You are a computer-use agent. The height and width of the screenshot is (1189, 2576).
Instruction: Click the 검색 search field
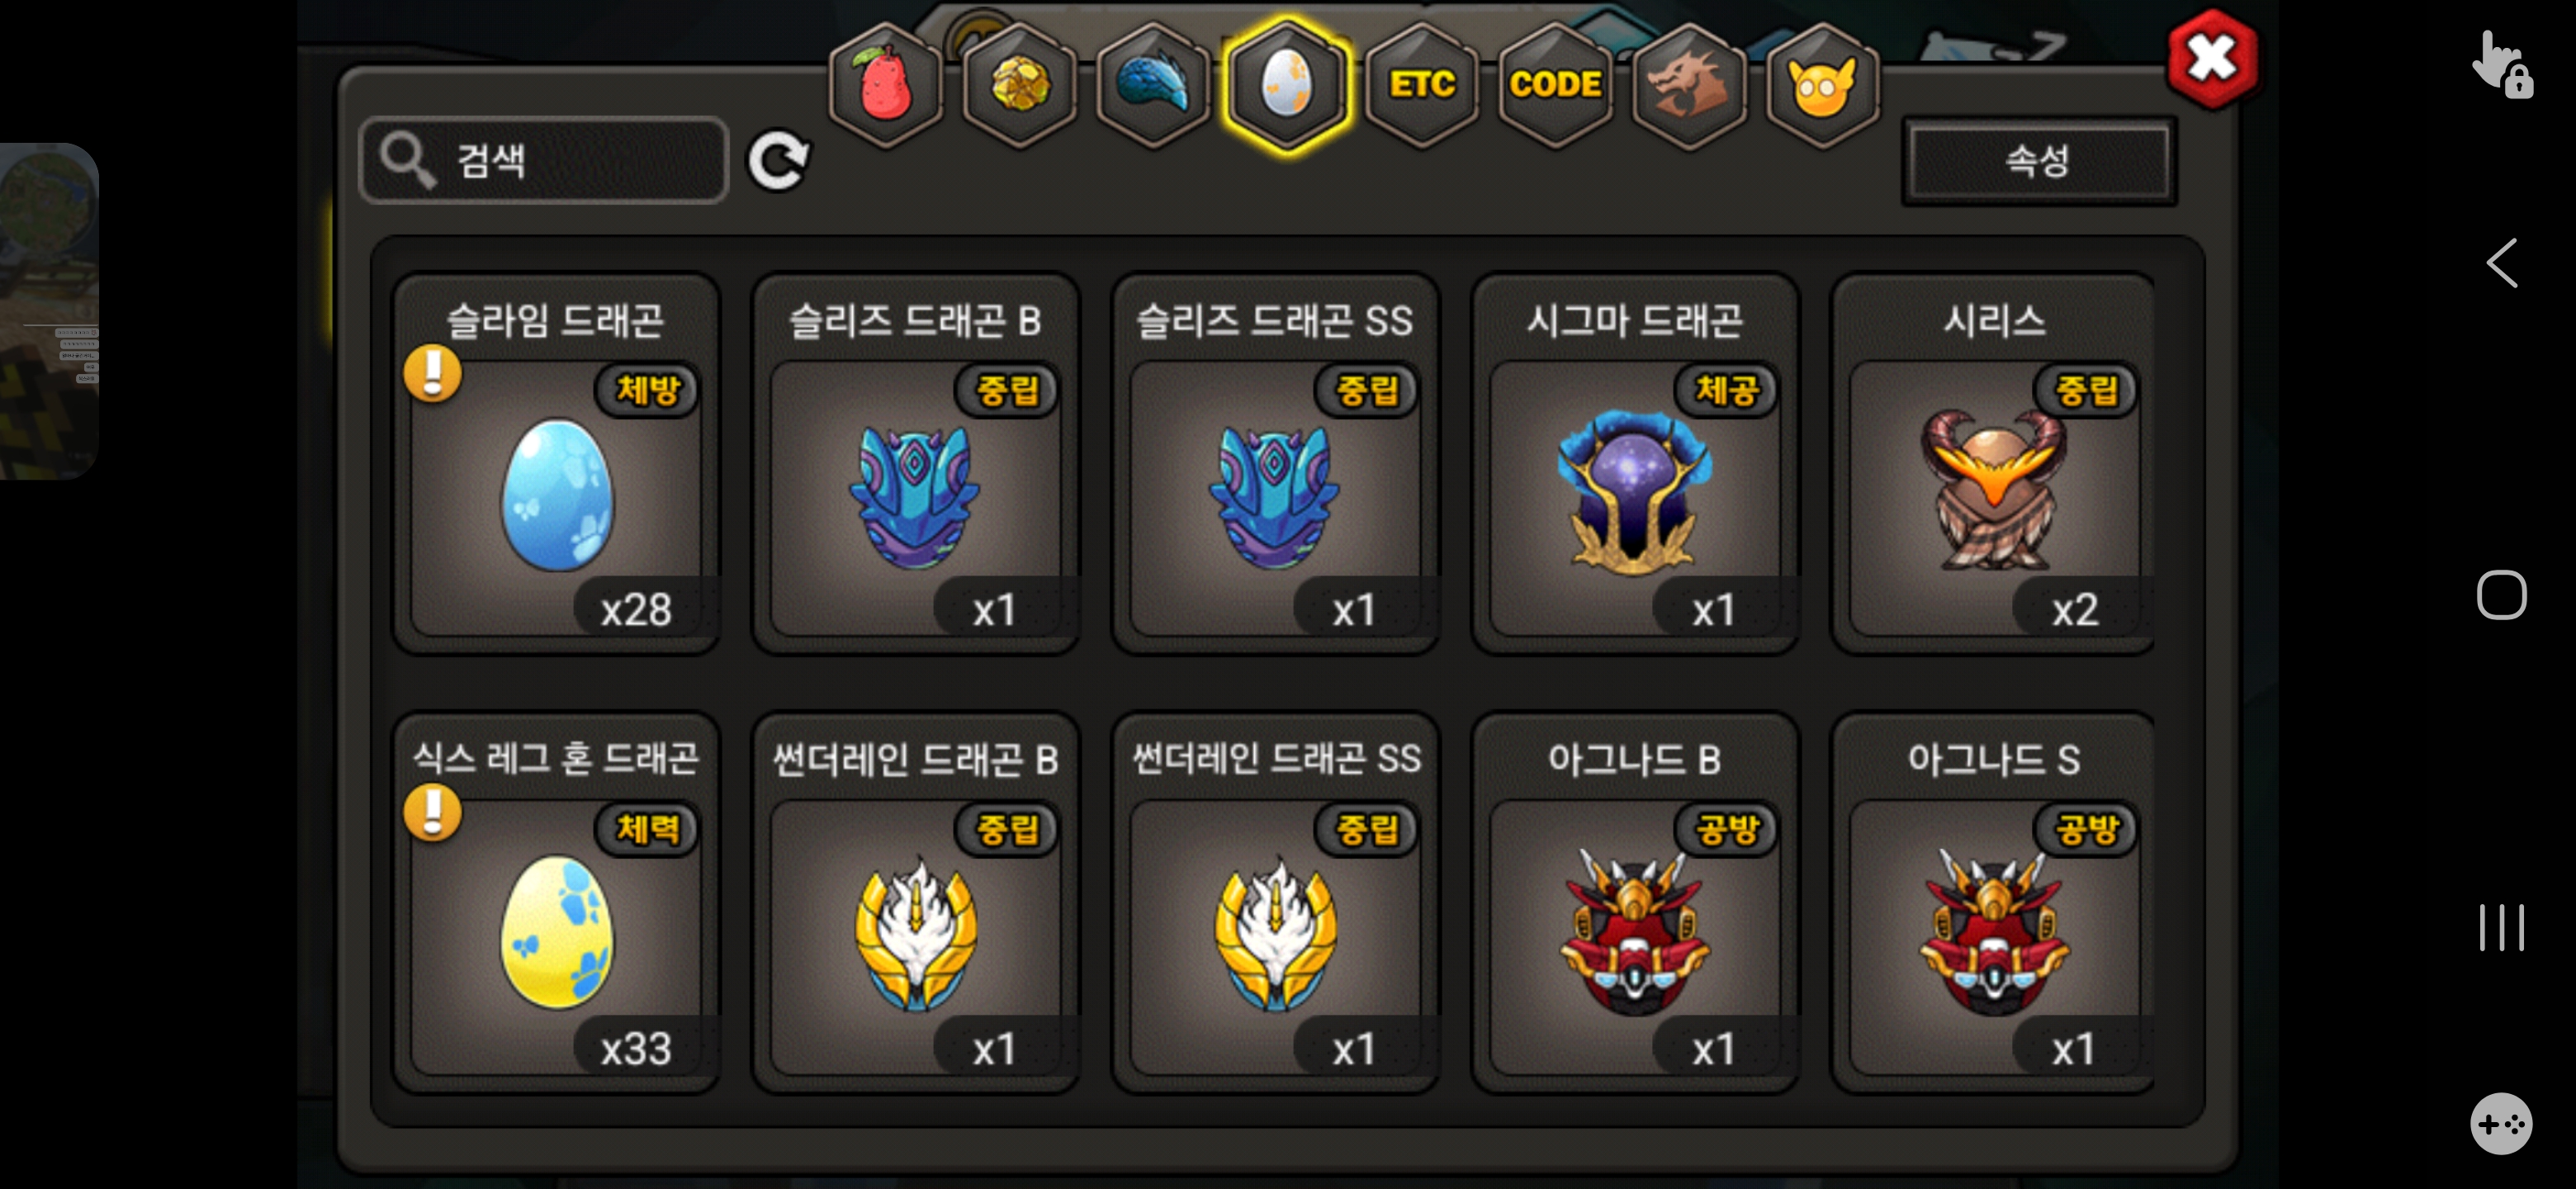pyautogui.click(x=544, y=160)
